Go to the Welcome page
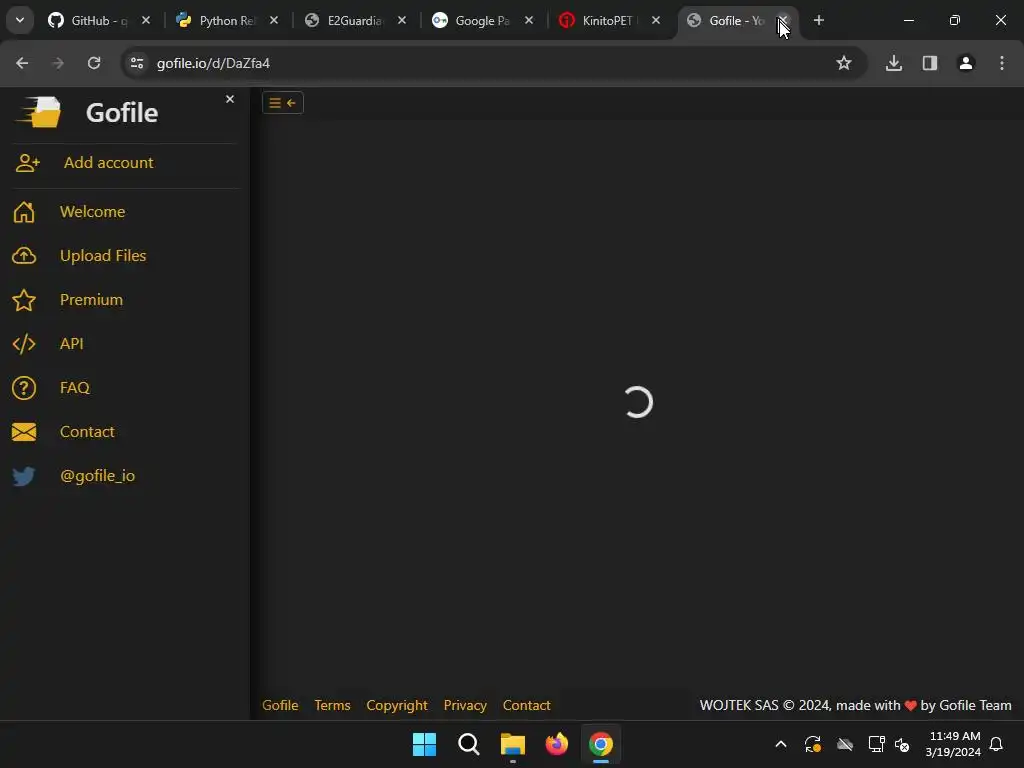Image resolution: width=1024 pixels, height=768 pixels. tap(92, 212)
